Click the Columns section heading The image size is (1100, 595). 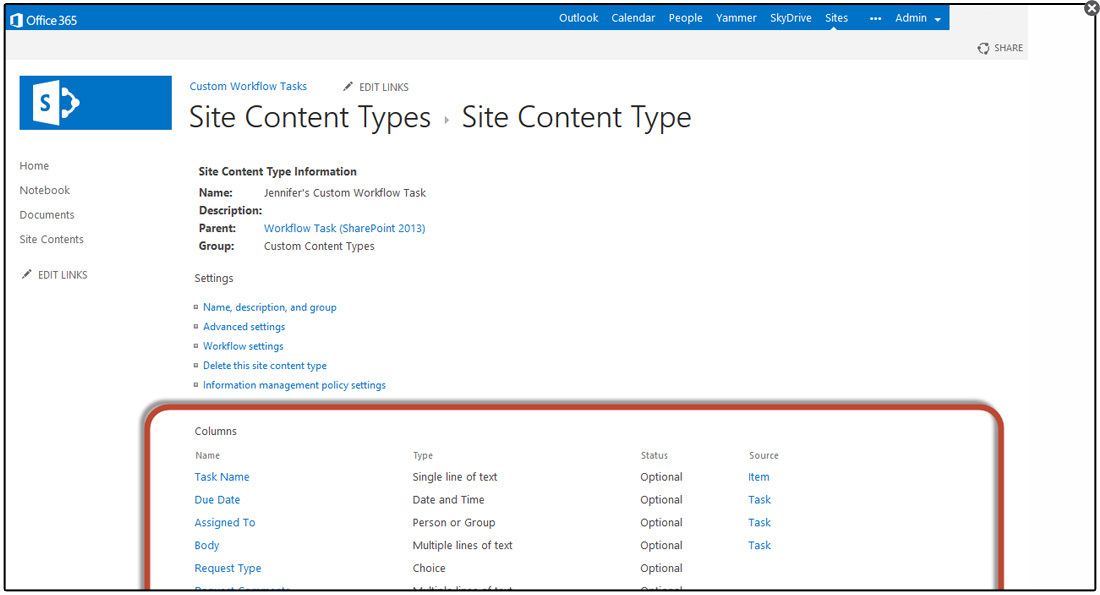tap(215, 432)
